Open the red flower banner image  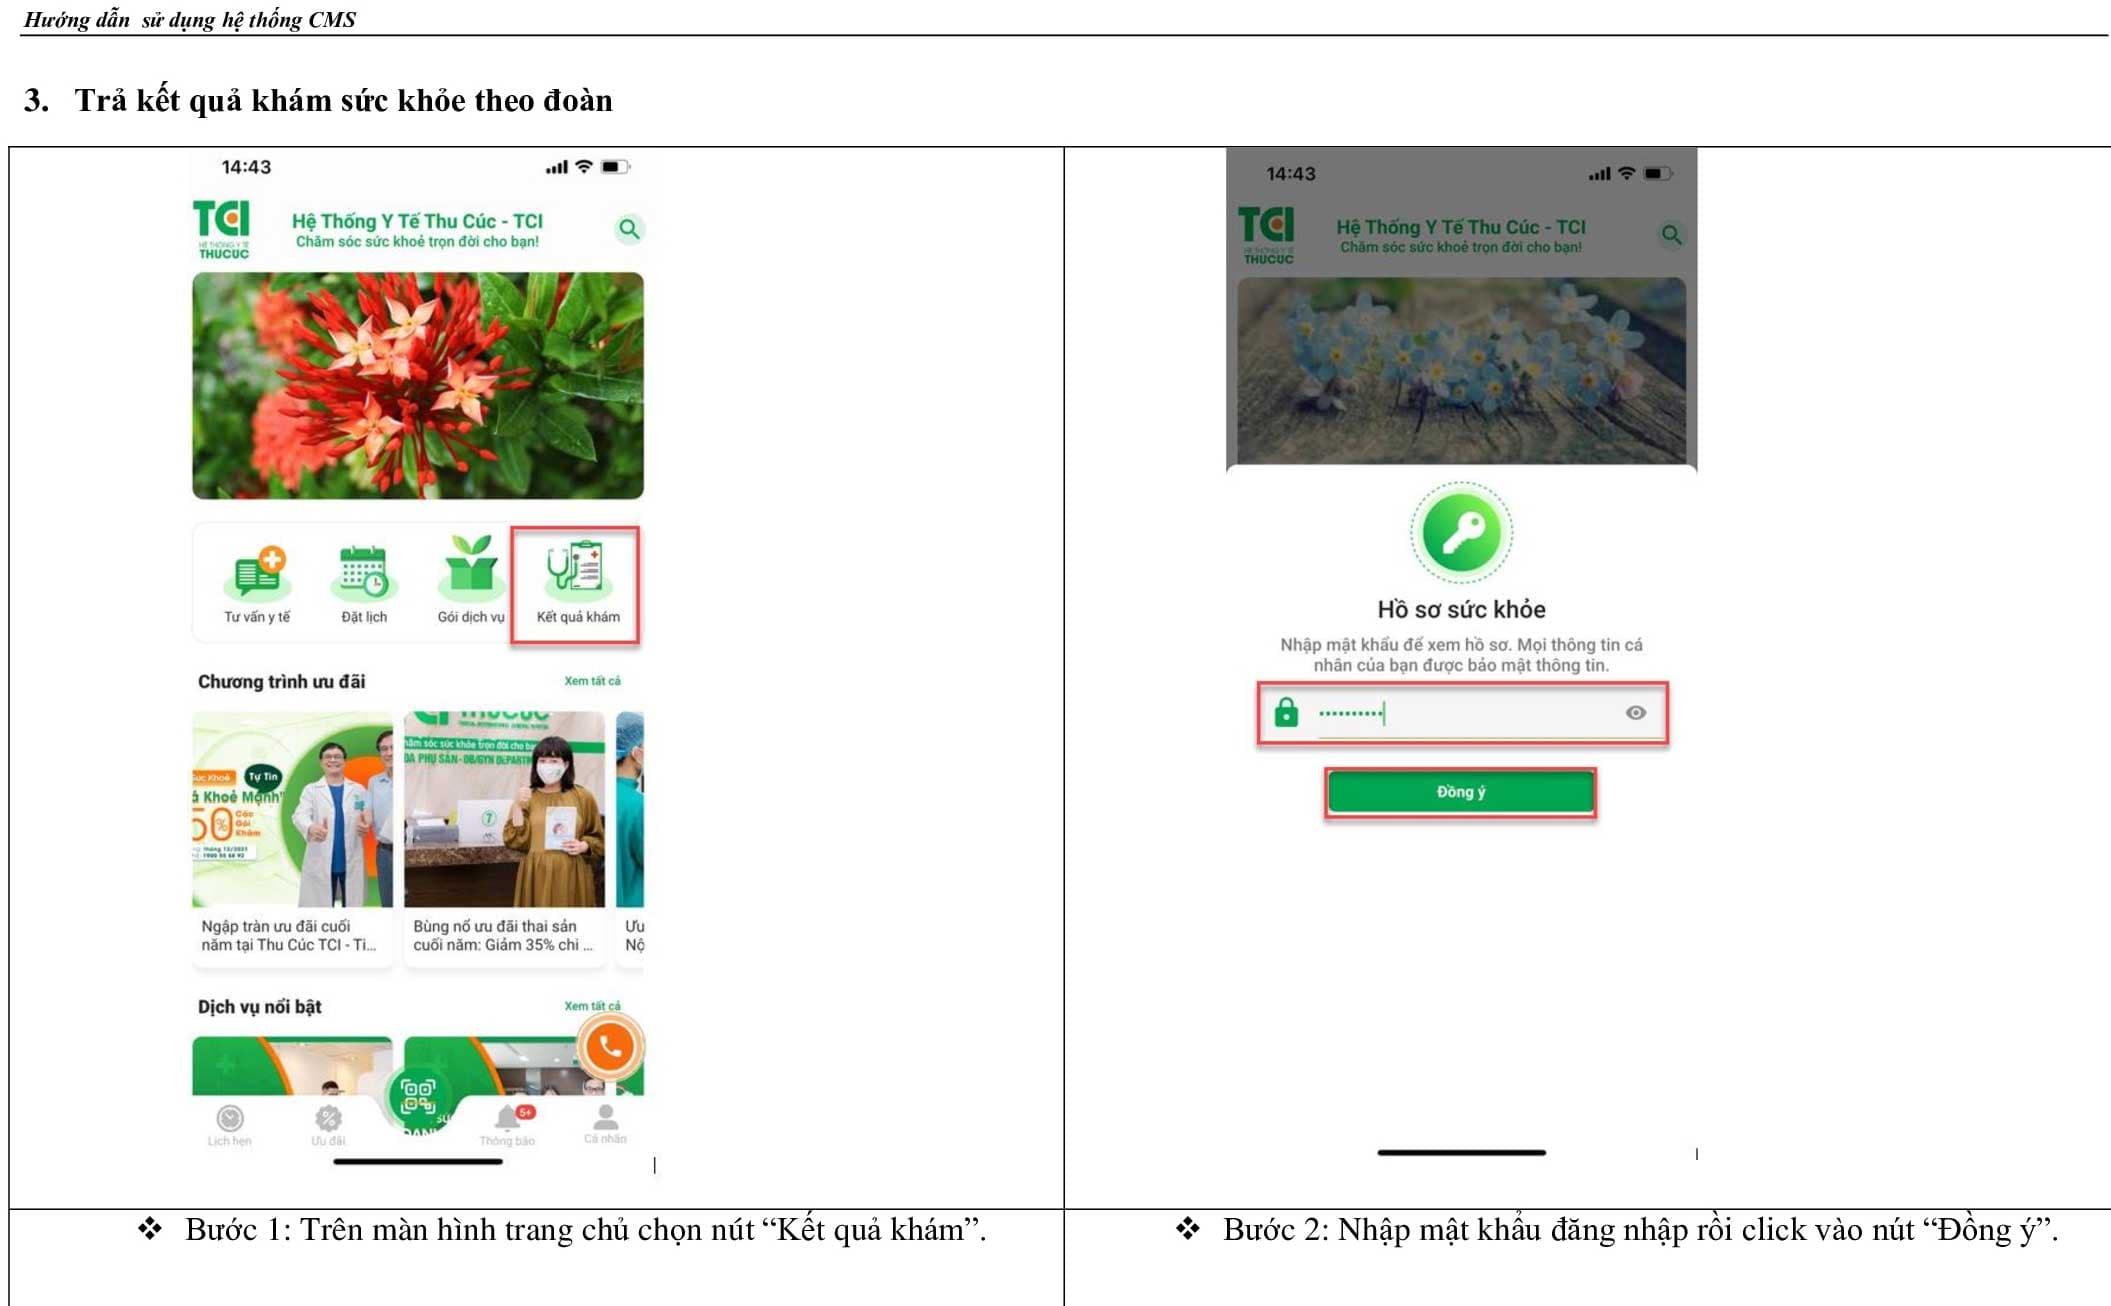(x=418, y=385)
